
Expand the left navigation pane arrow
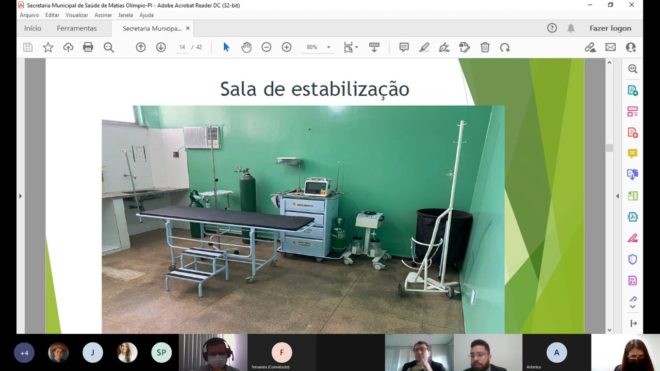click(20, 196)
